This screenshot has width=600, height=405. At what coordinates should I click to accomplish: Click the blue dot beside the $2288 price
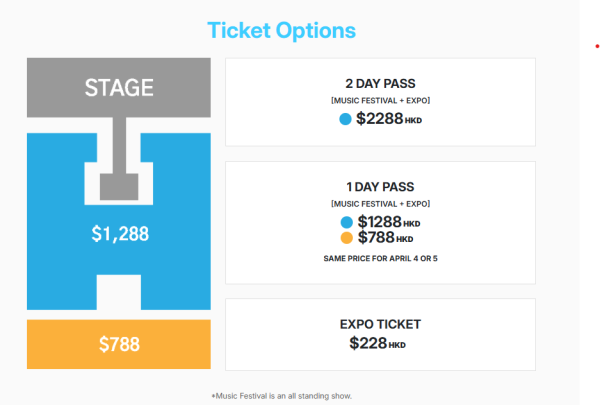(345, 119)
